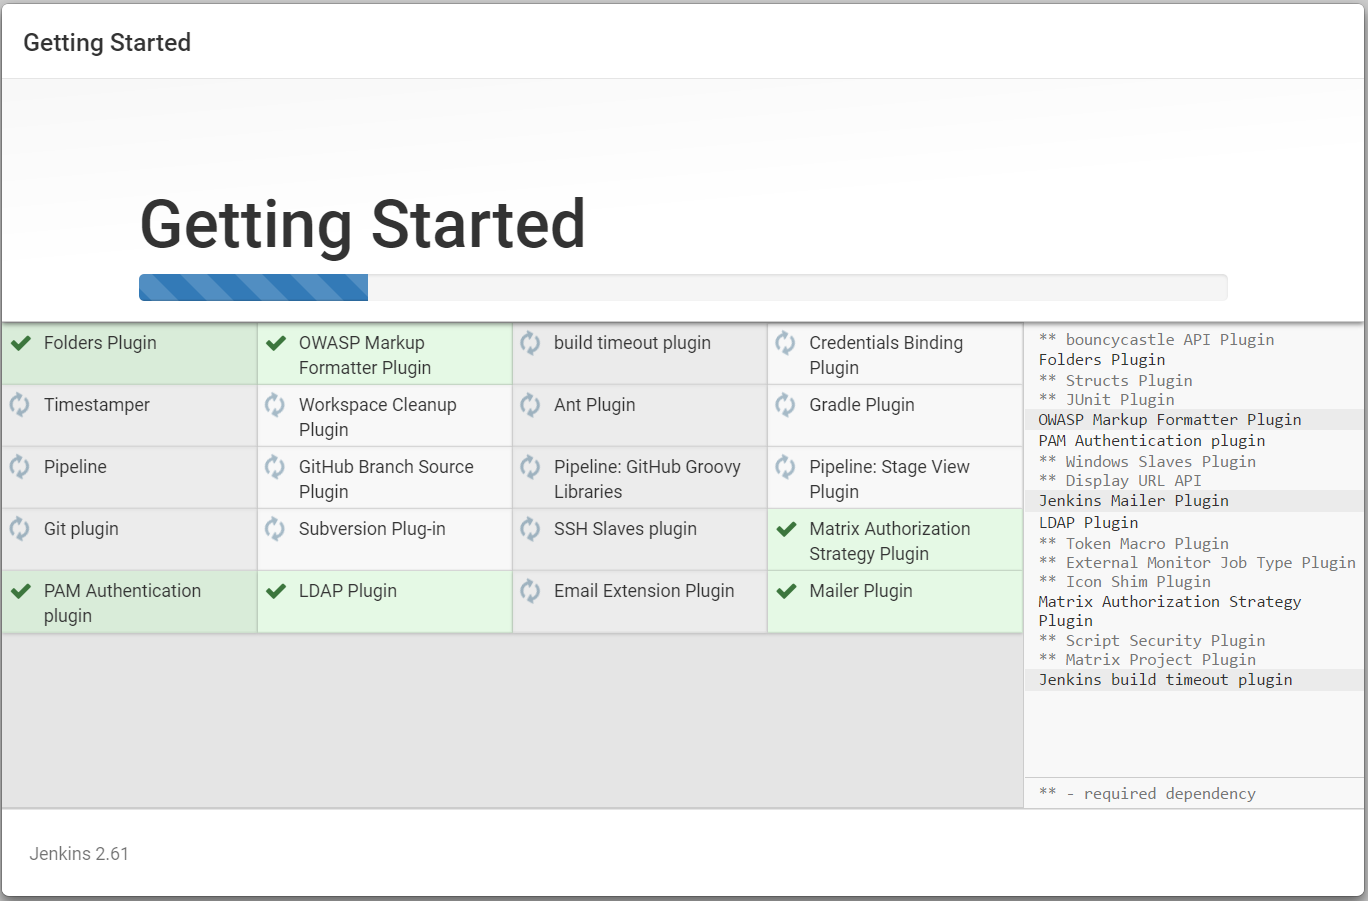Click the small 'Getting Started' dialog title

[107, 43]
